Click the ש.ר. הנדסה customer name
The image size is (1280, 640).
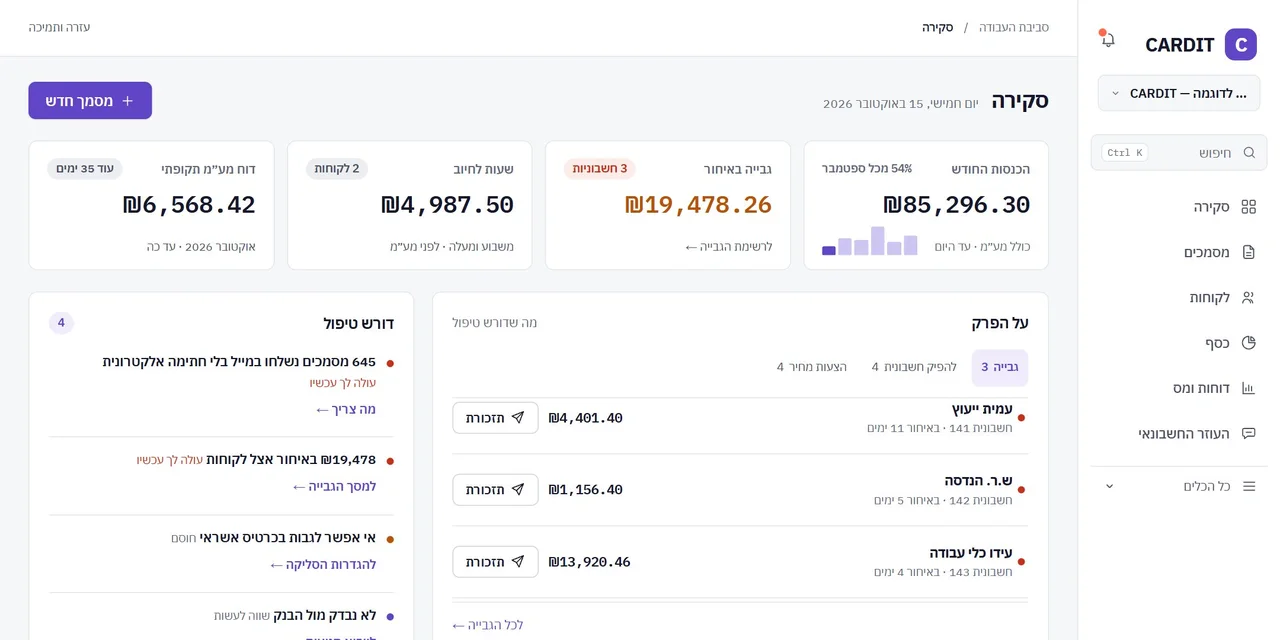tap(978, 481)
